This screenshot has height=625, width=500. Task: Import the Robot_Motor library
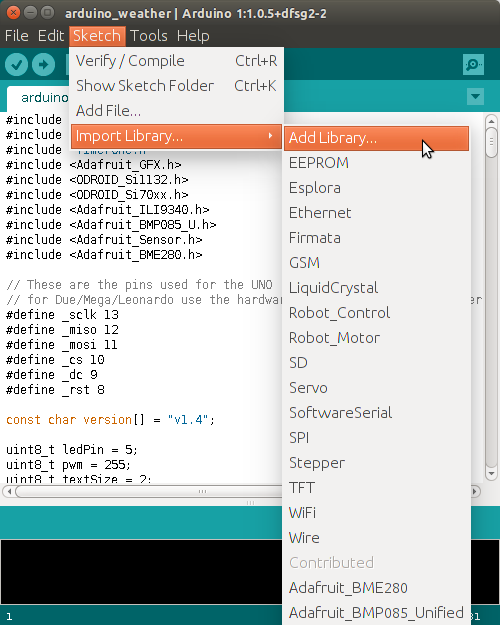click(x=376, y=338)
